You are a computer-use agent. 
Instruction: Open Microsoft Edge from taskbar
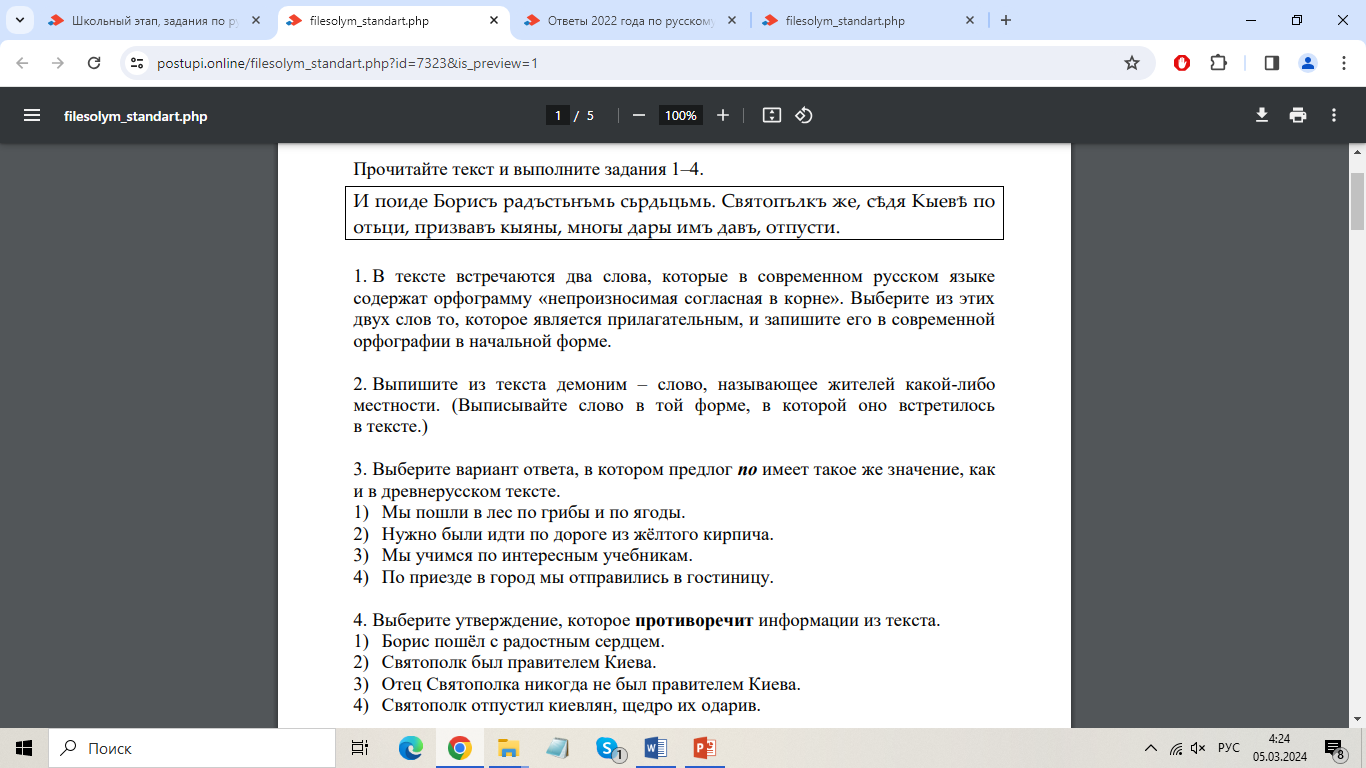coord(411,748)
